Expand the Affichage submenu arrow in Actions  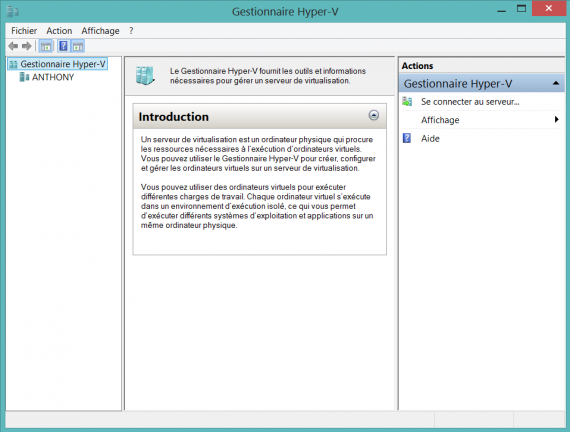557,119
